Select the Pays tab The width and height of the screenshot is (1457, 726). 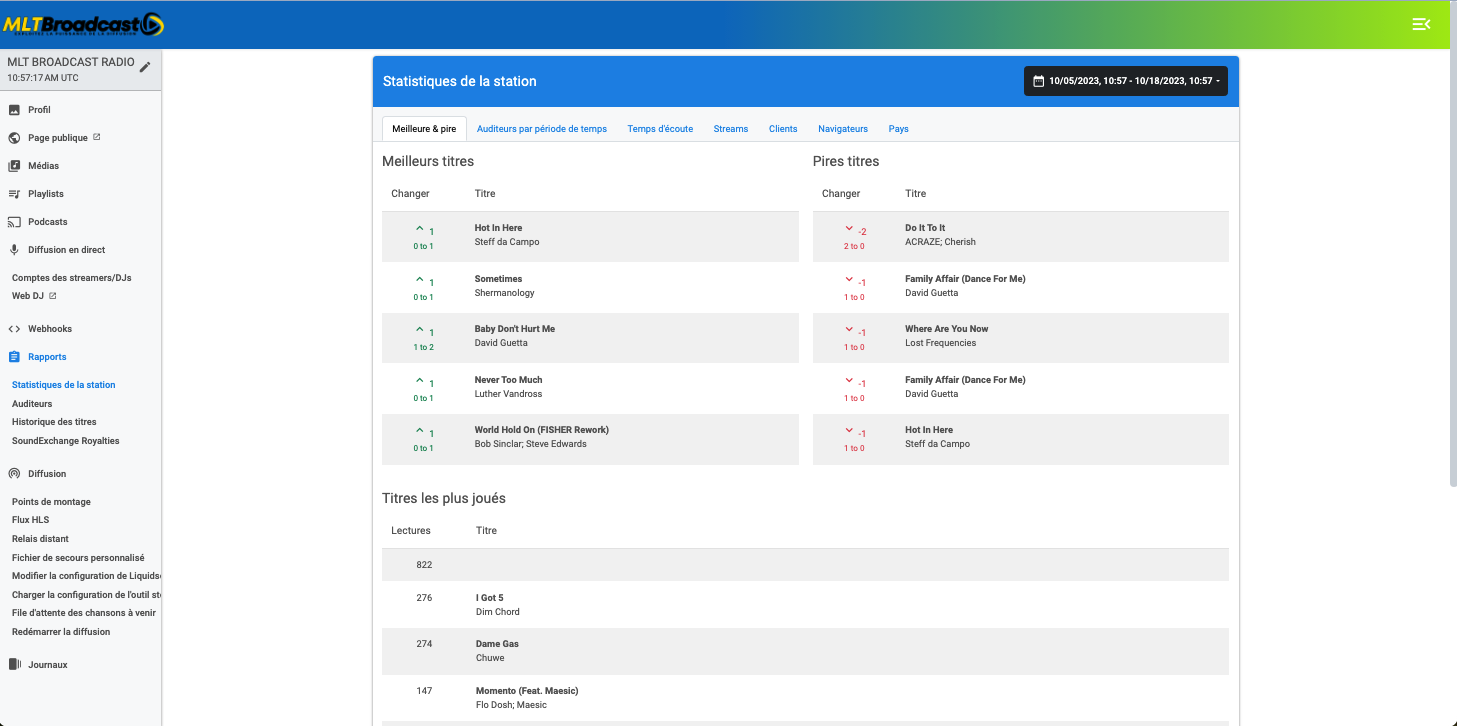point(898,129)
